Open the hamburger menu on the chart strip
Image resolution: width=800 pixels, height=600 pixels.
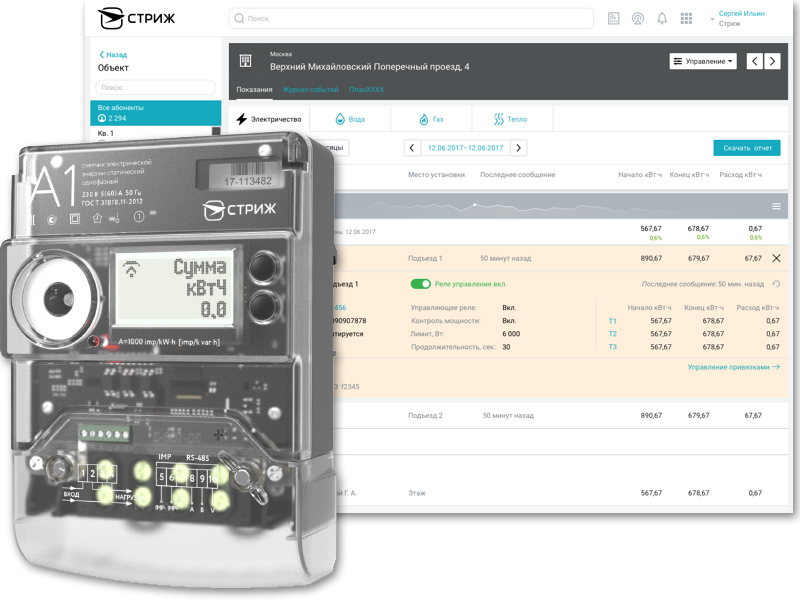pos(776,206)
